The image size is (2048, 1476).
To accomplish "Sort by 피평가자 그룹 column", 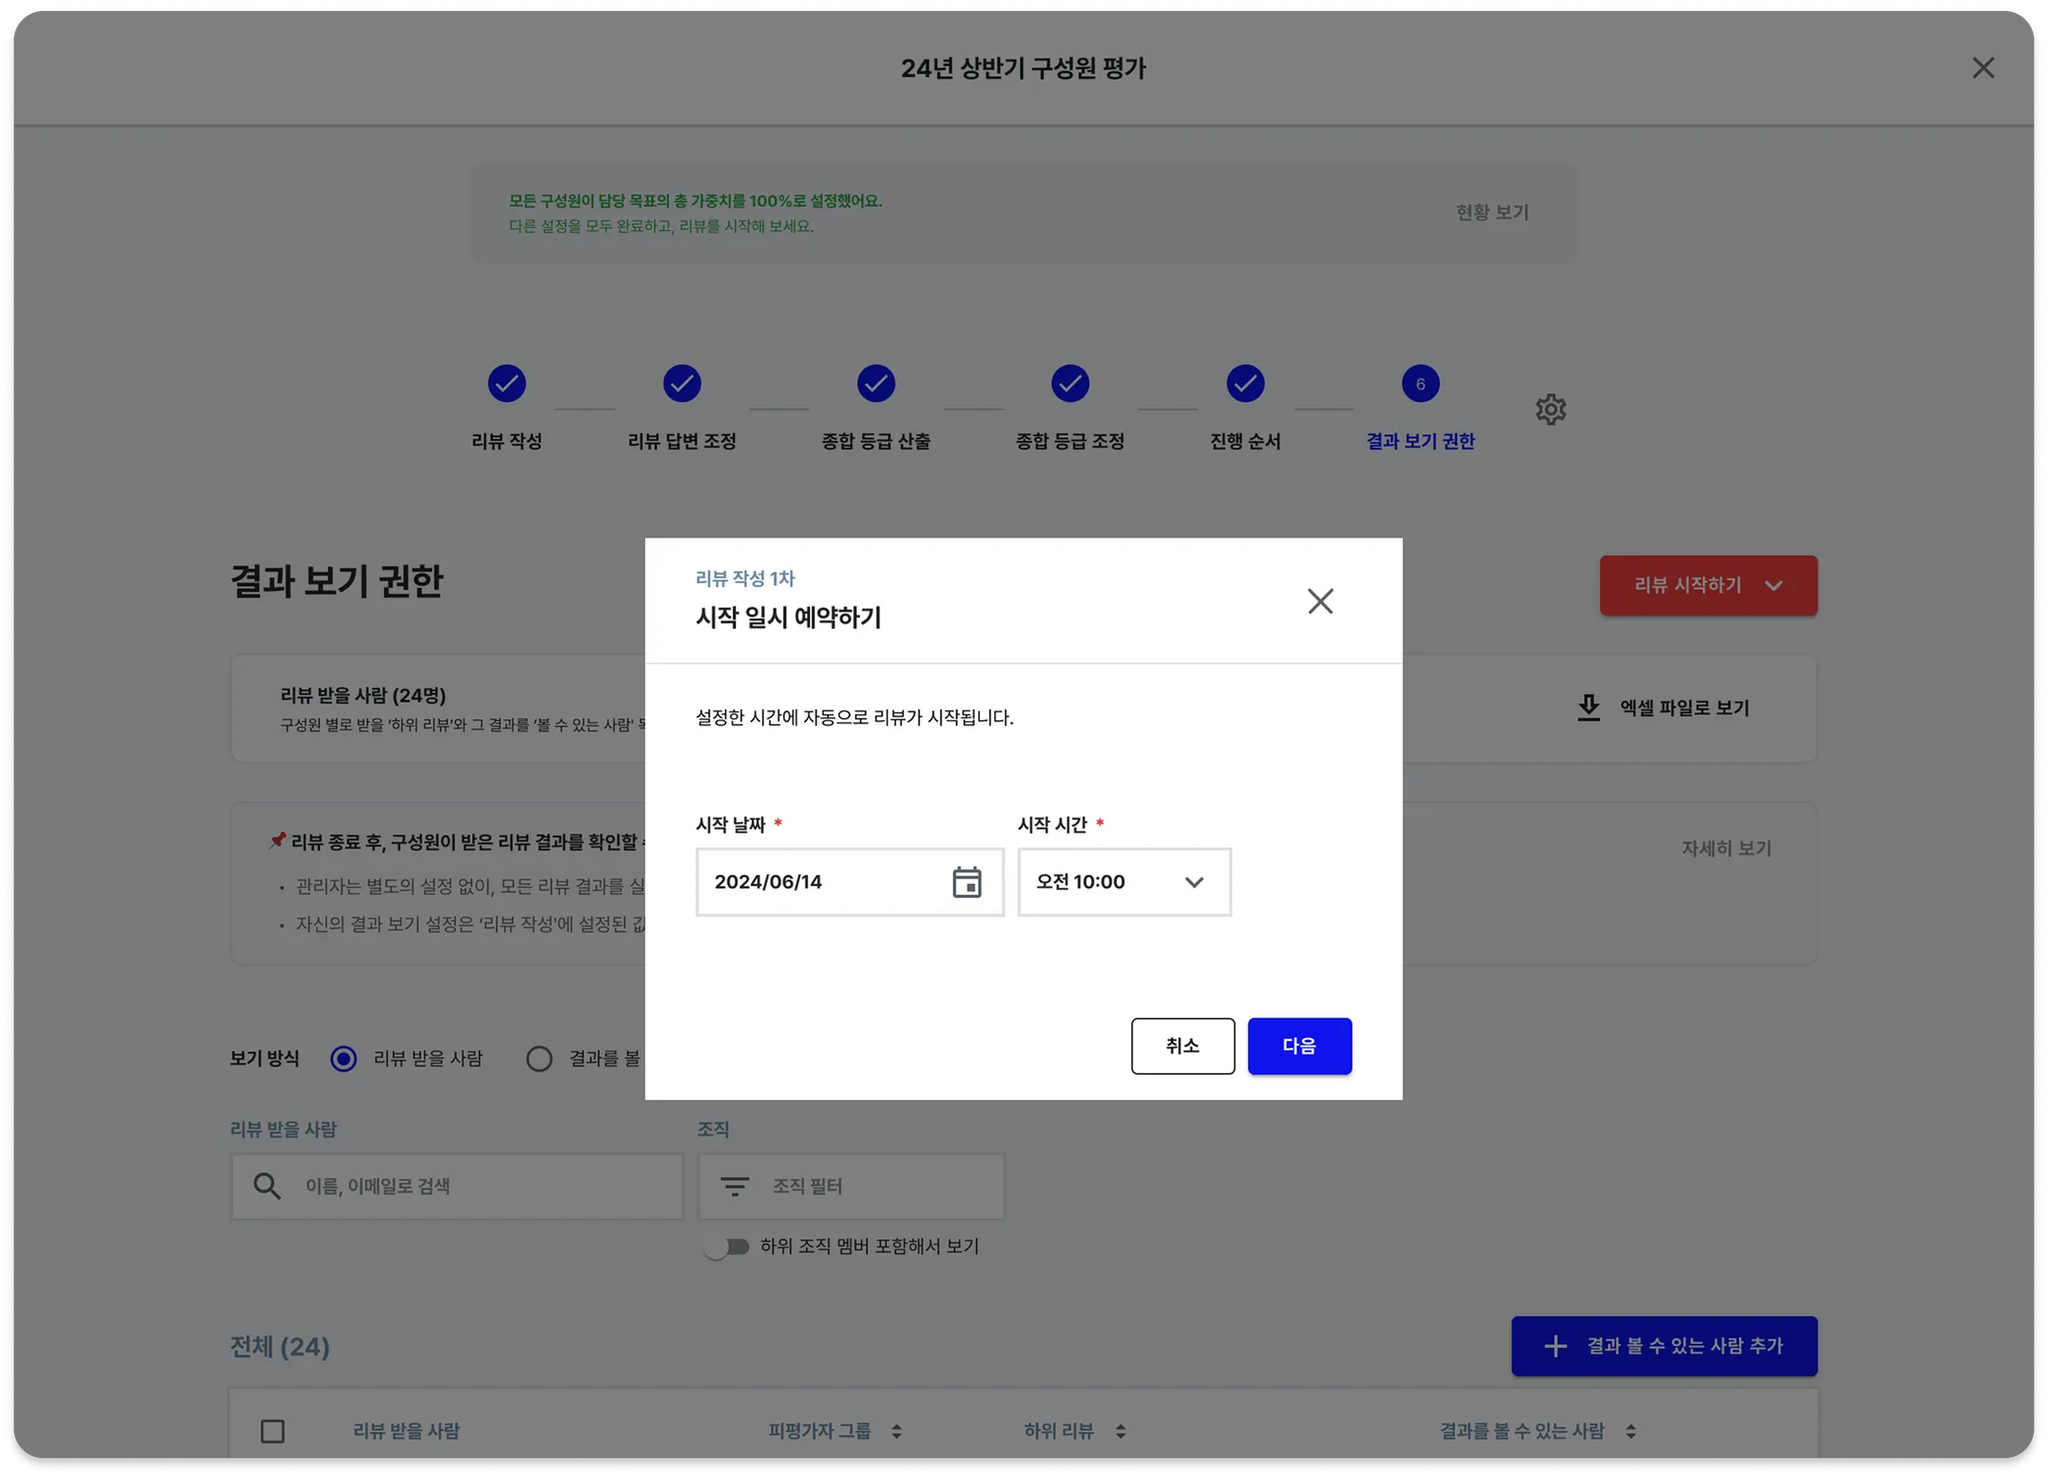I will [896, 1431].
